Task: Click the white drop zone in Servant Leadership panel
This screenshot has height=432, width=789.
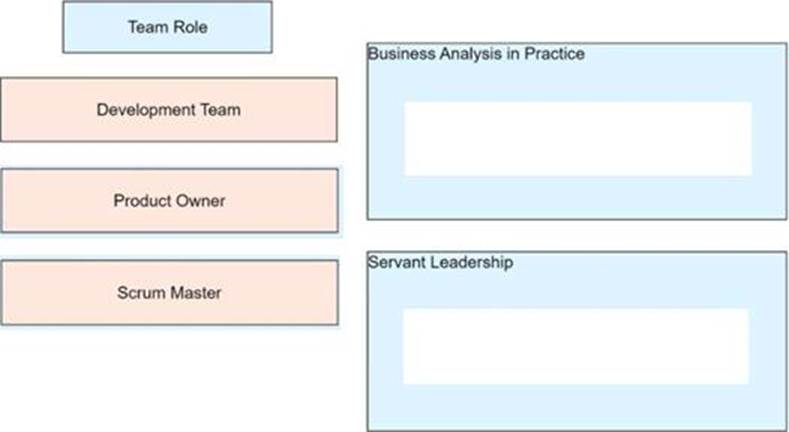Action: click(575, 346)
